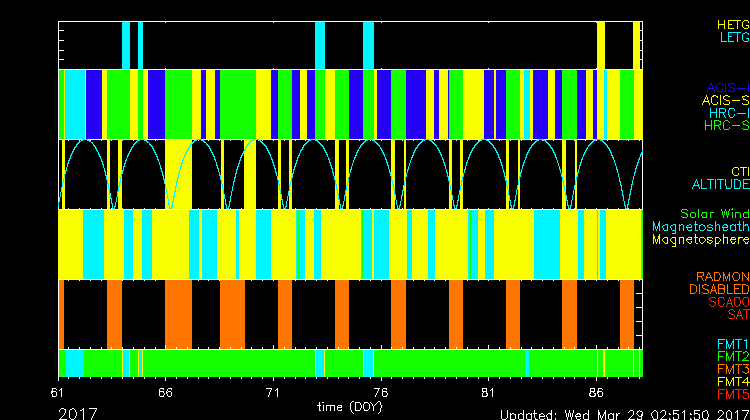
Task: Select the Solar Wind legend label
Action: pyautogui.click(x=714, y=214)
